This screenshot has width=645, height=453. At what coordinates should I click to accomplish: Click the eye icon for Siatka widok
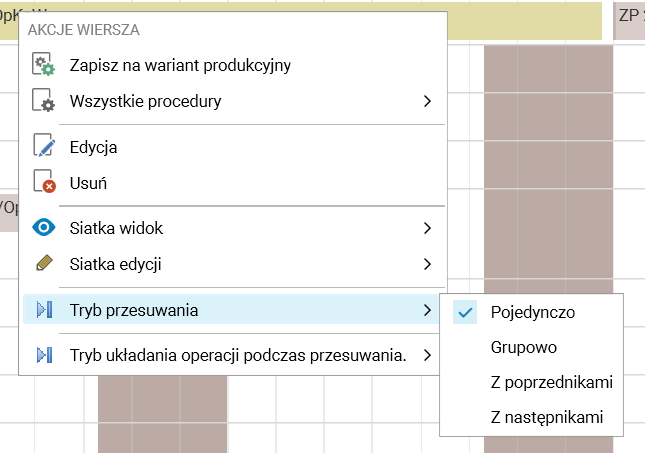pos(44,228)
